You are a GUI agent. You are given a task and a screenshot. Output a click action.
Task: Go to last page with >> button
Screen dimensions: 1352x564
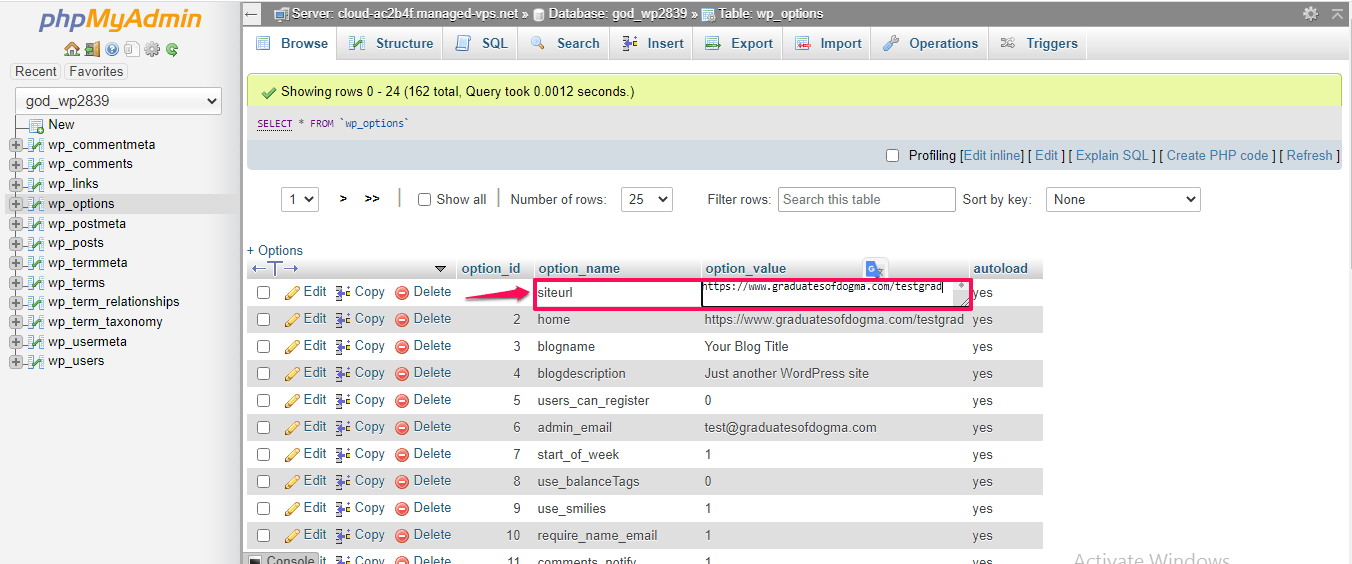tap(372, 199)
